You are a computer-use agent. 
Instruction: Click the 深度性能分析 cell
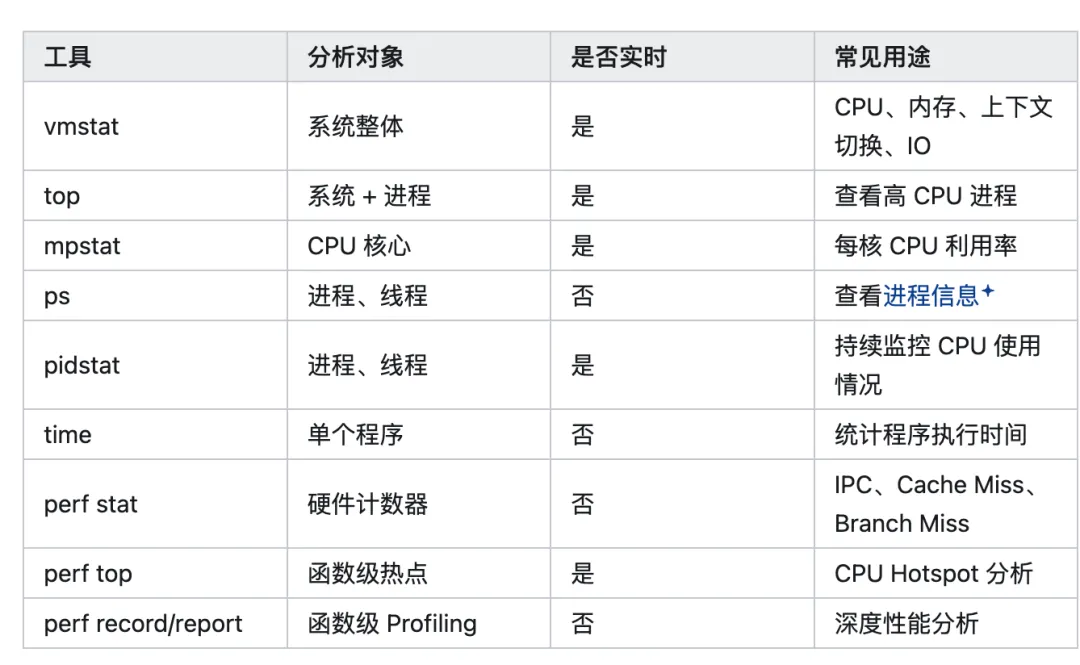coord(947,624)
